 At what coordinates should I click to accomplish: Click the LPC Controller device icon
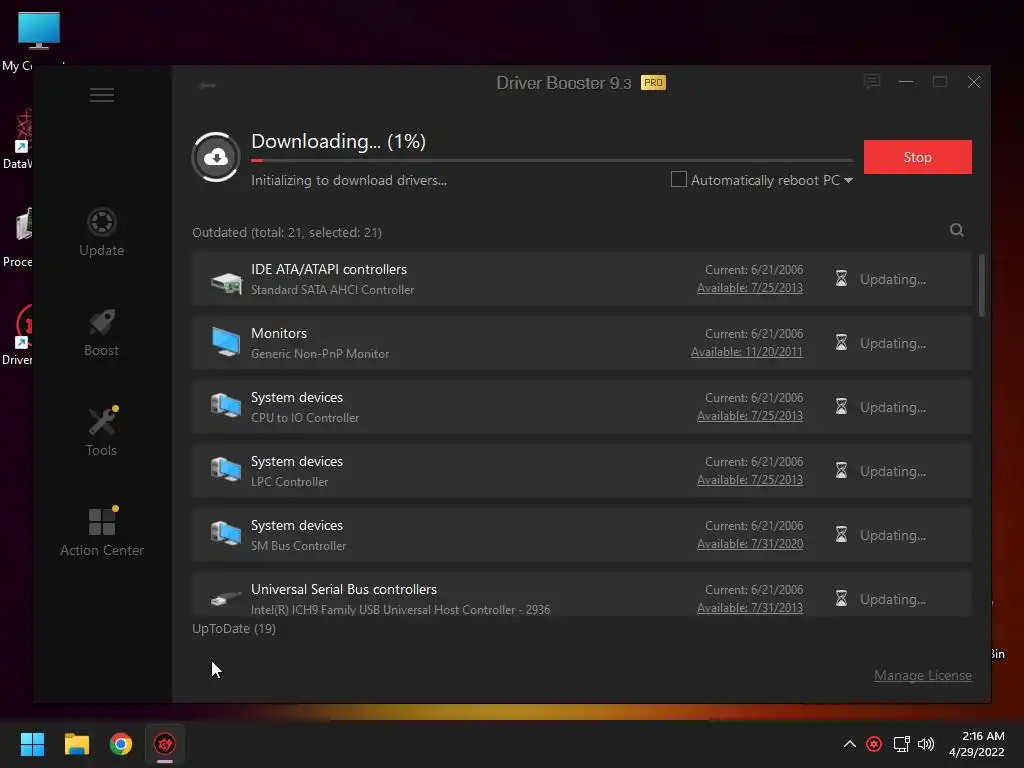[226, 470]
